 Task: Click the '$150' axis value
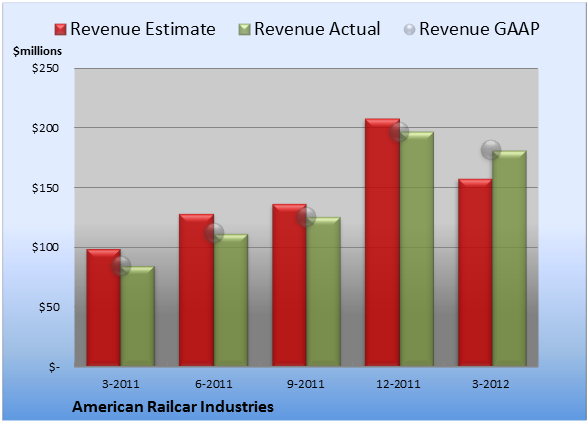(45, 188)
